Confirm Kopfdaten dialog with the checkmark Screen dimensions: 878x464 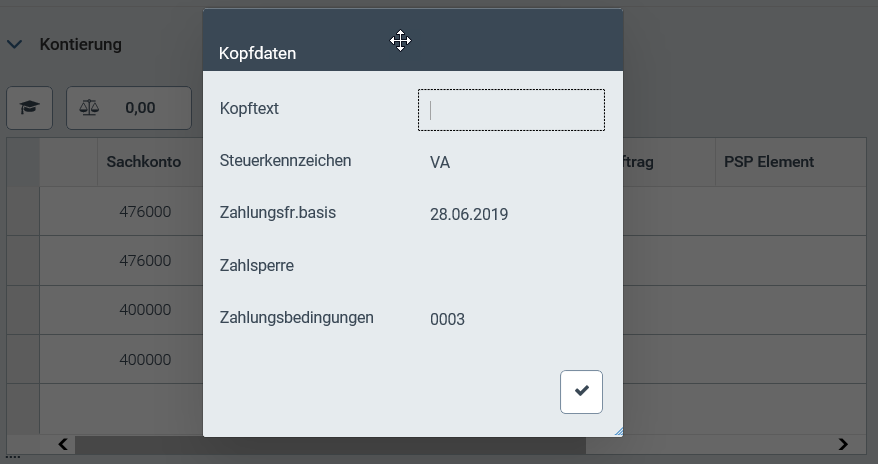(x=581, y=391)
